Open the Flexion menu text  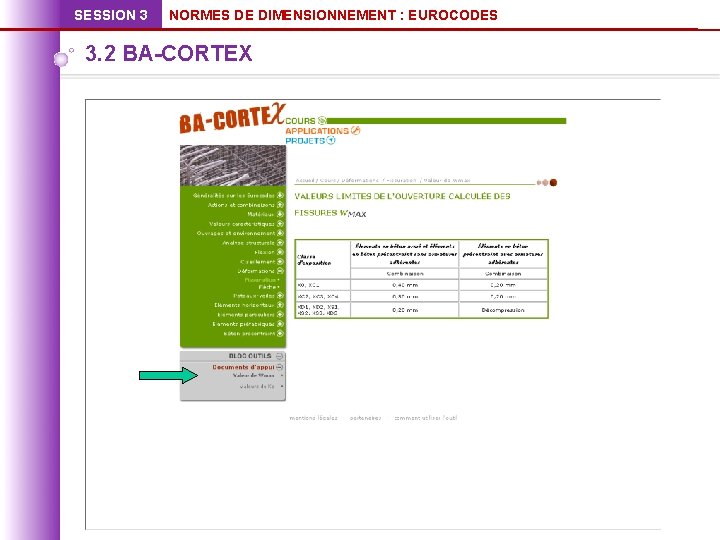point(264,252)
